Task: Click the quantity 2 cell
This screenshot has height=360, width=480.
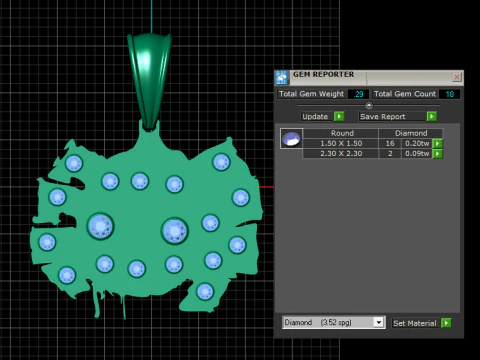Action: (390, 154)
